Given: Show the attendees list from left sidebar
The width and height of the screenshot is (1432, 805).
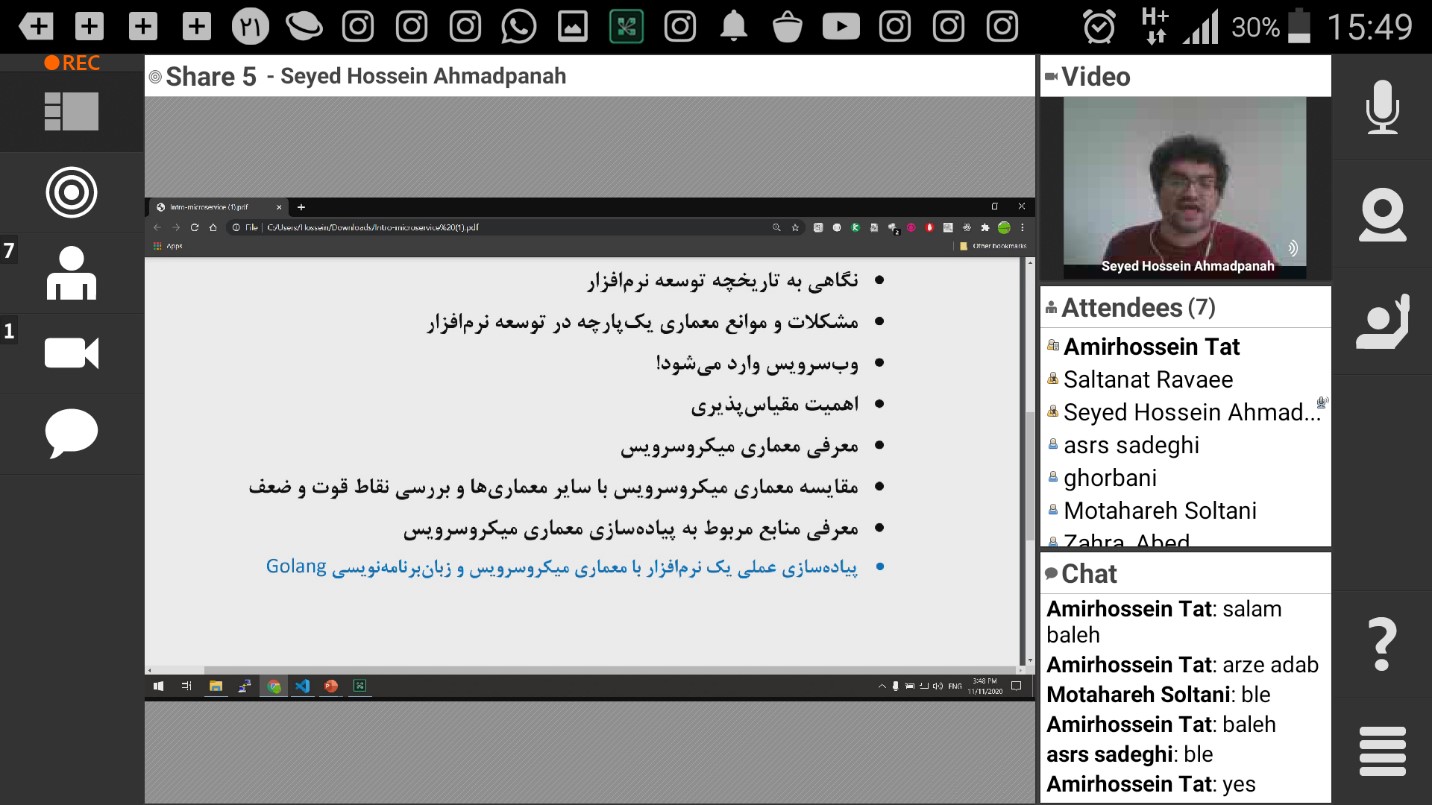Looking at the screenshot, I should [x=71, y=273].
